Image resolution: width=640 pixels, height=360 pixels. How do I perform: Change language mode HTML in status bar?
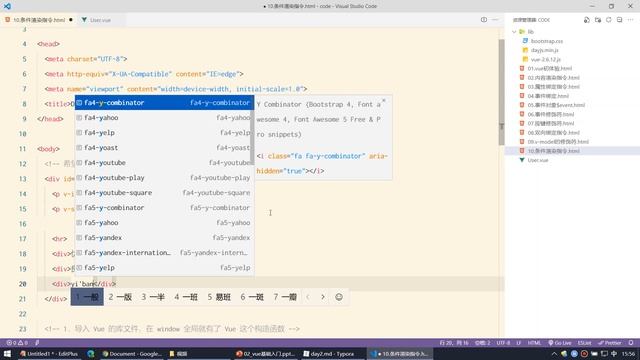(x=534, y=343)
